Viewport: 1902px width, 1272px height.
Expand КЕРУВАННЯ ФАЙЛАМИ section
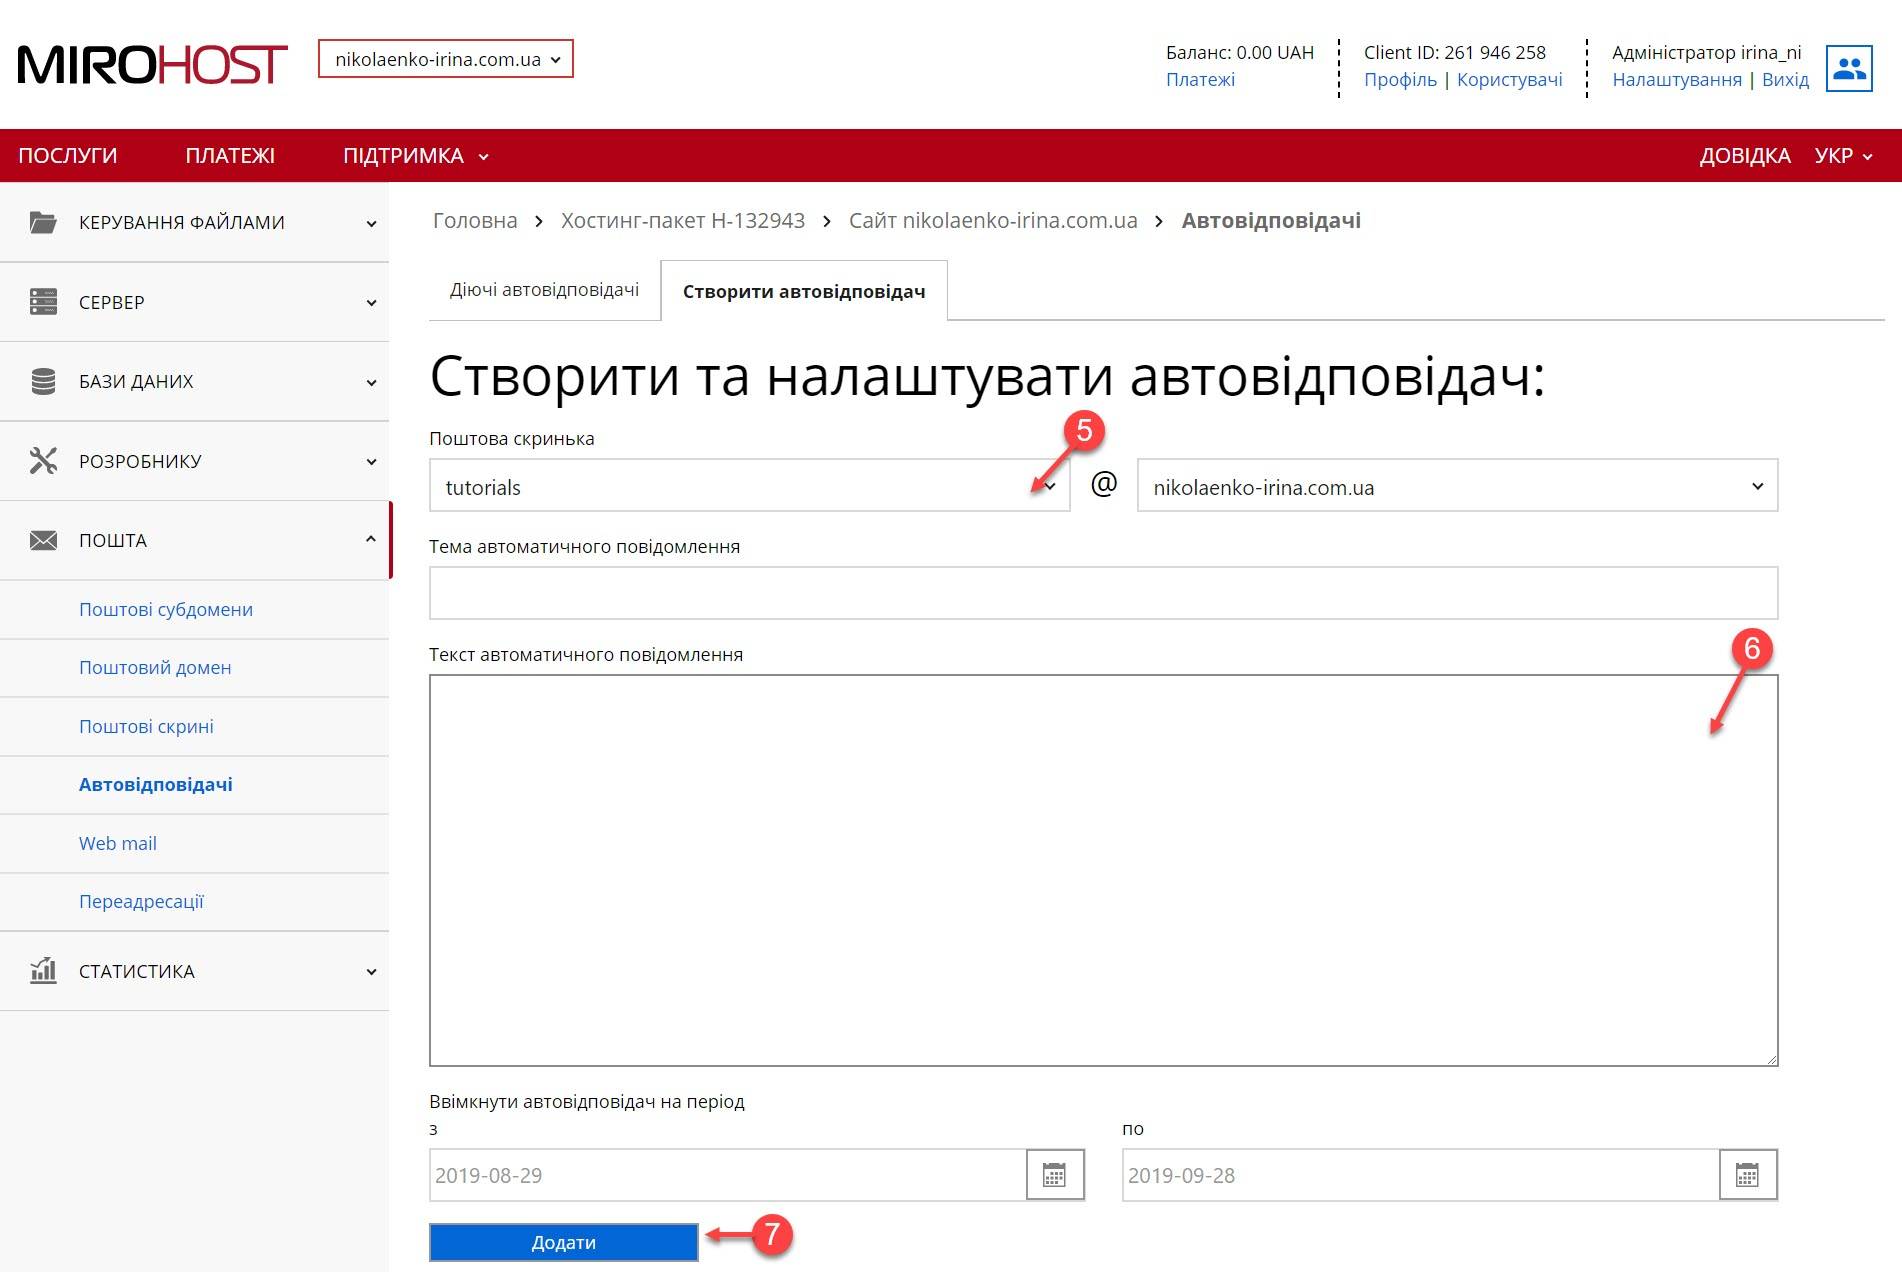click(195, 222)
